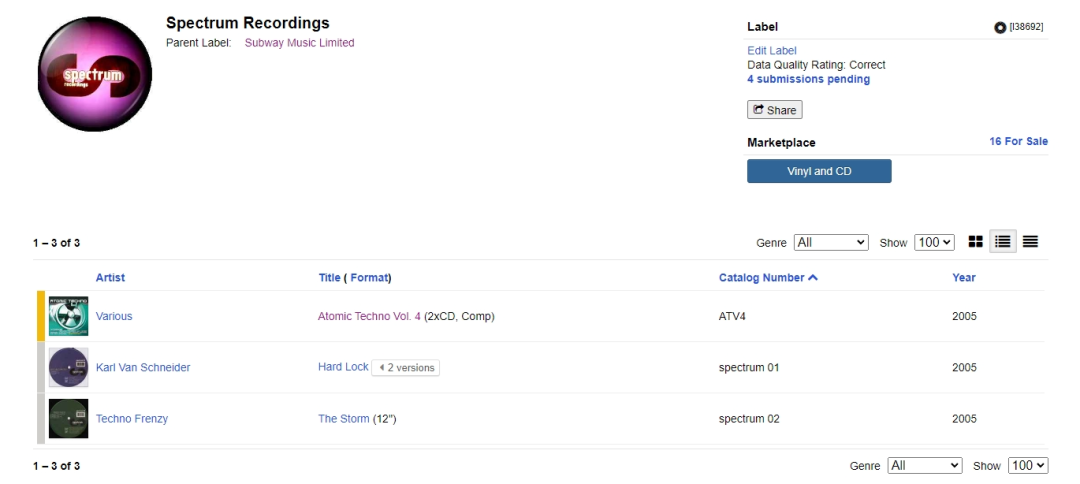Open the bottom Show count dropdown
Image resolution: width=1080 pixels, height=484 pixels.
pyautogui.click(x=1028, y=466)
